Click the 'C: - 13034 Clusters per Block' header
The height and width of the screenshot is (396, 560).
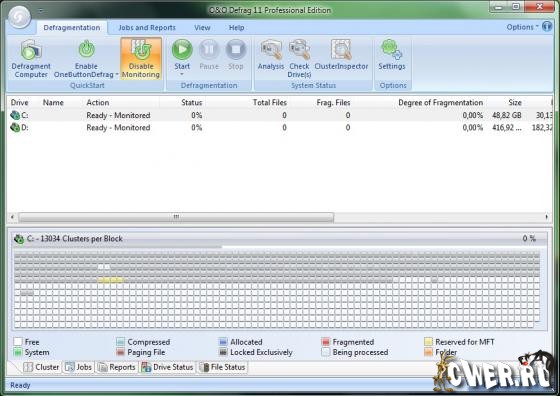[x=75, y=239]
